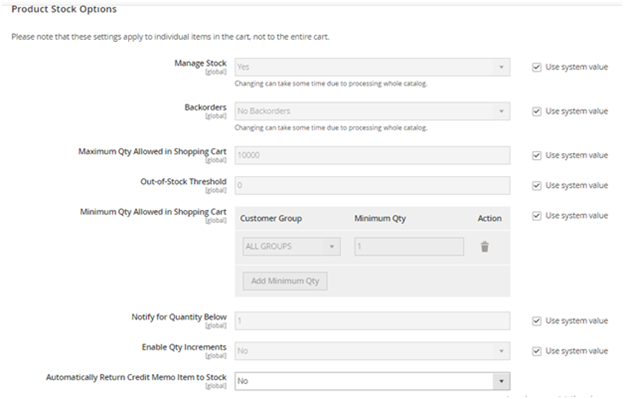This screenshot has width=624, height=399.
Task: Uncheck Use system value for Manage Stock
Action: pos(536,67)
